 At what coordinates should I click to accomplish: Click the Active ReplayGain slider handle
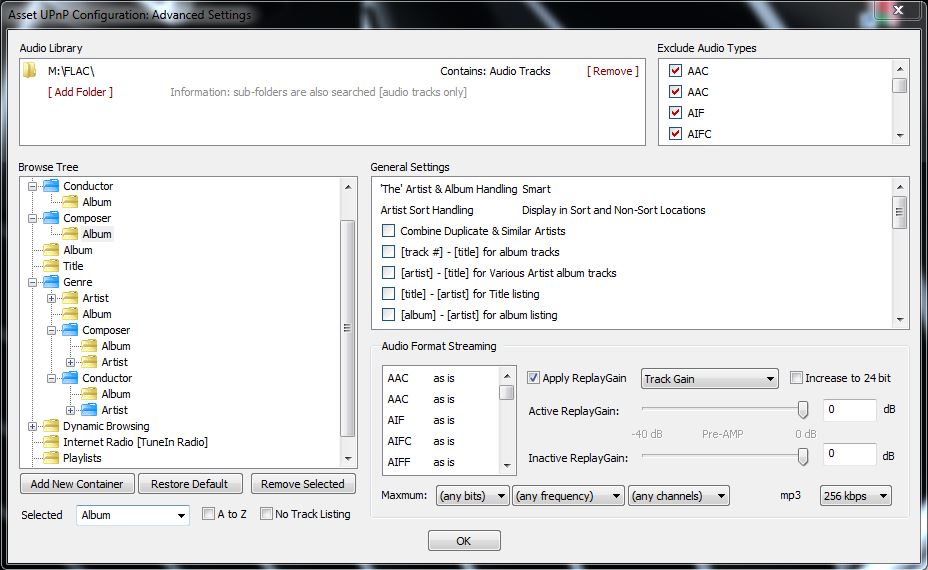[802, 409]
